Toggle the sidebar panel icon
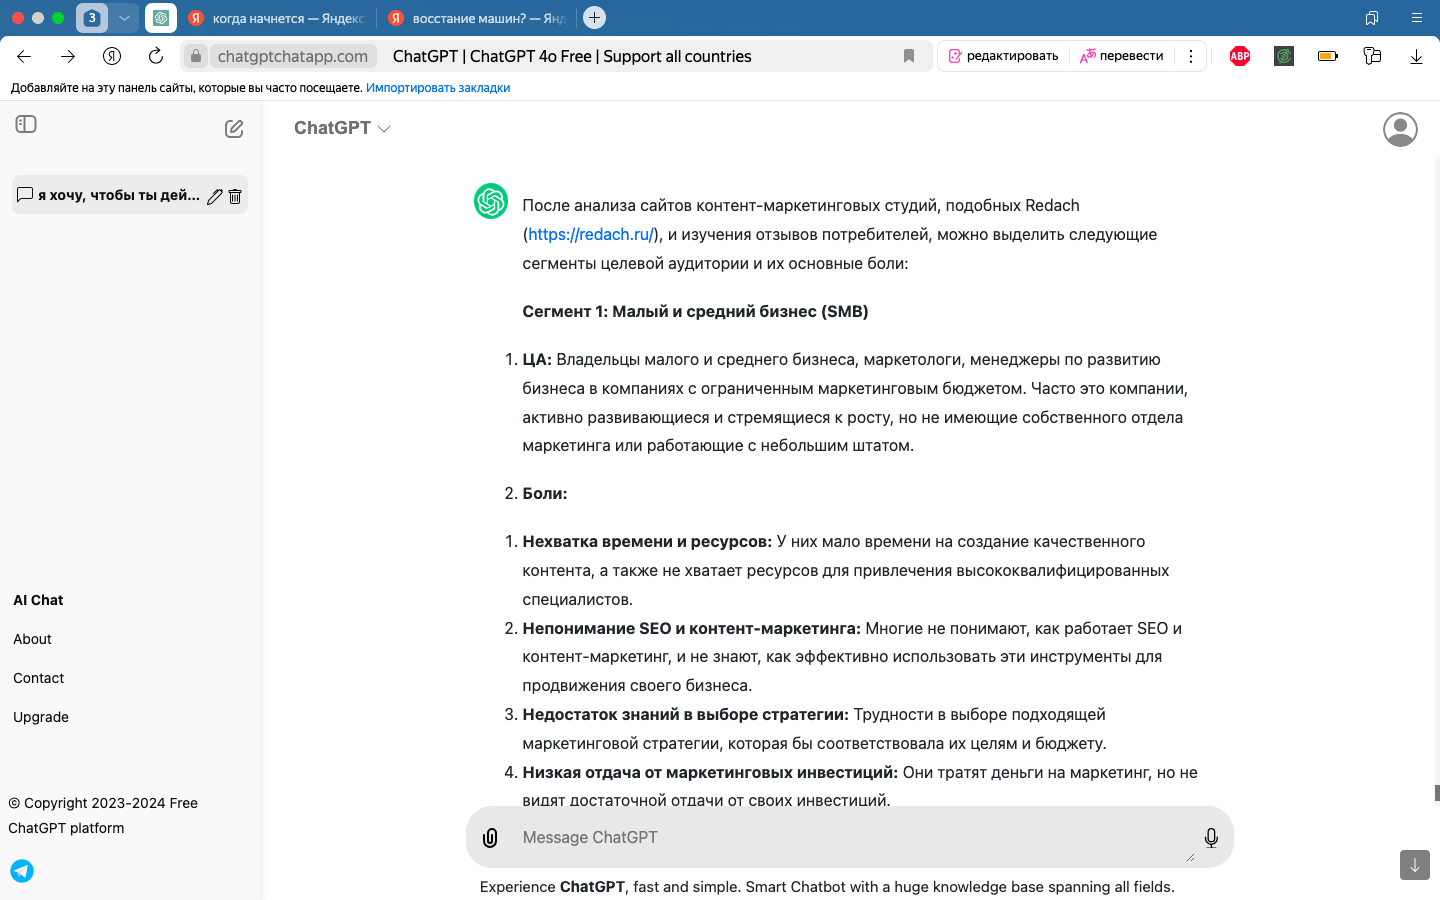The image size is (1440, 900). click(26, 124)
